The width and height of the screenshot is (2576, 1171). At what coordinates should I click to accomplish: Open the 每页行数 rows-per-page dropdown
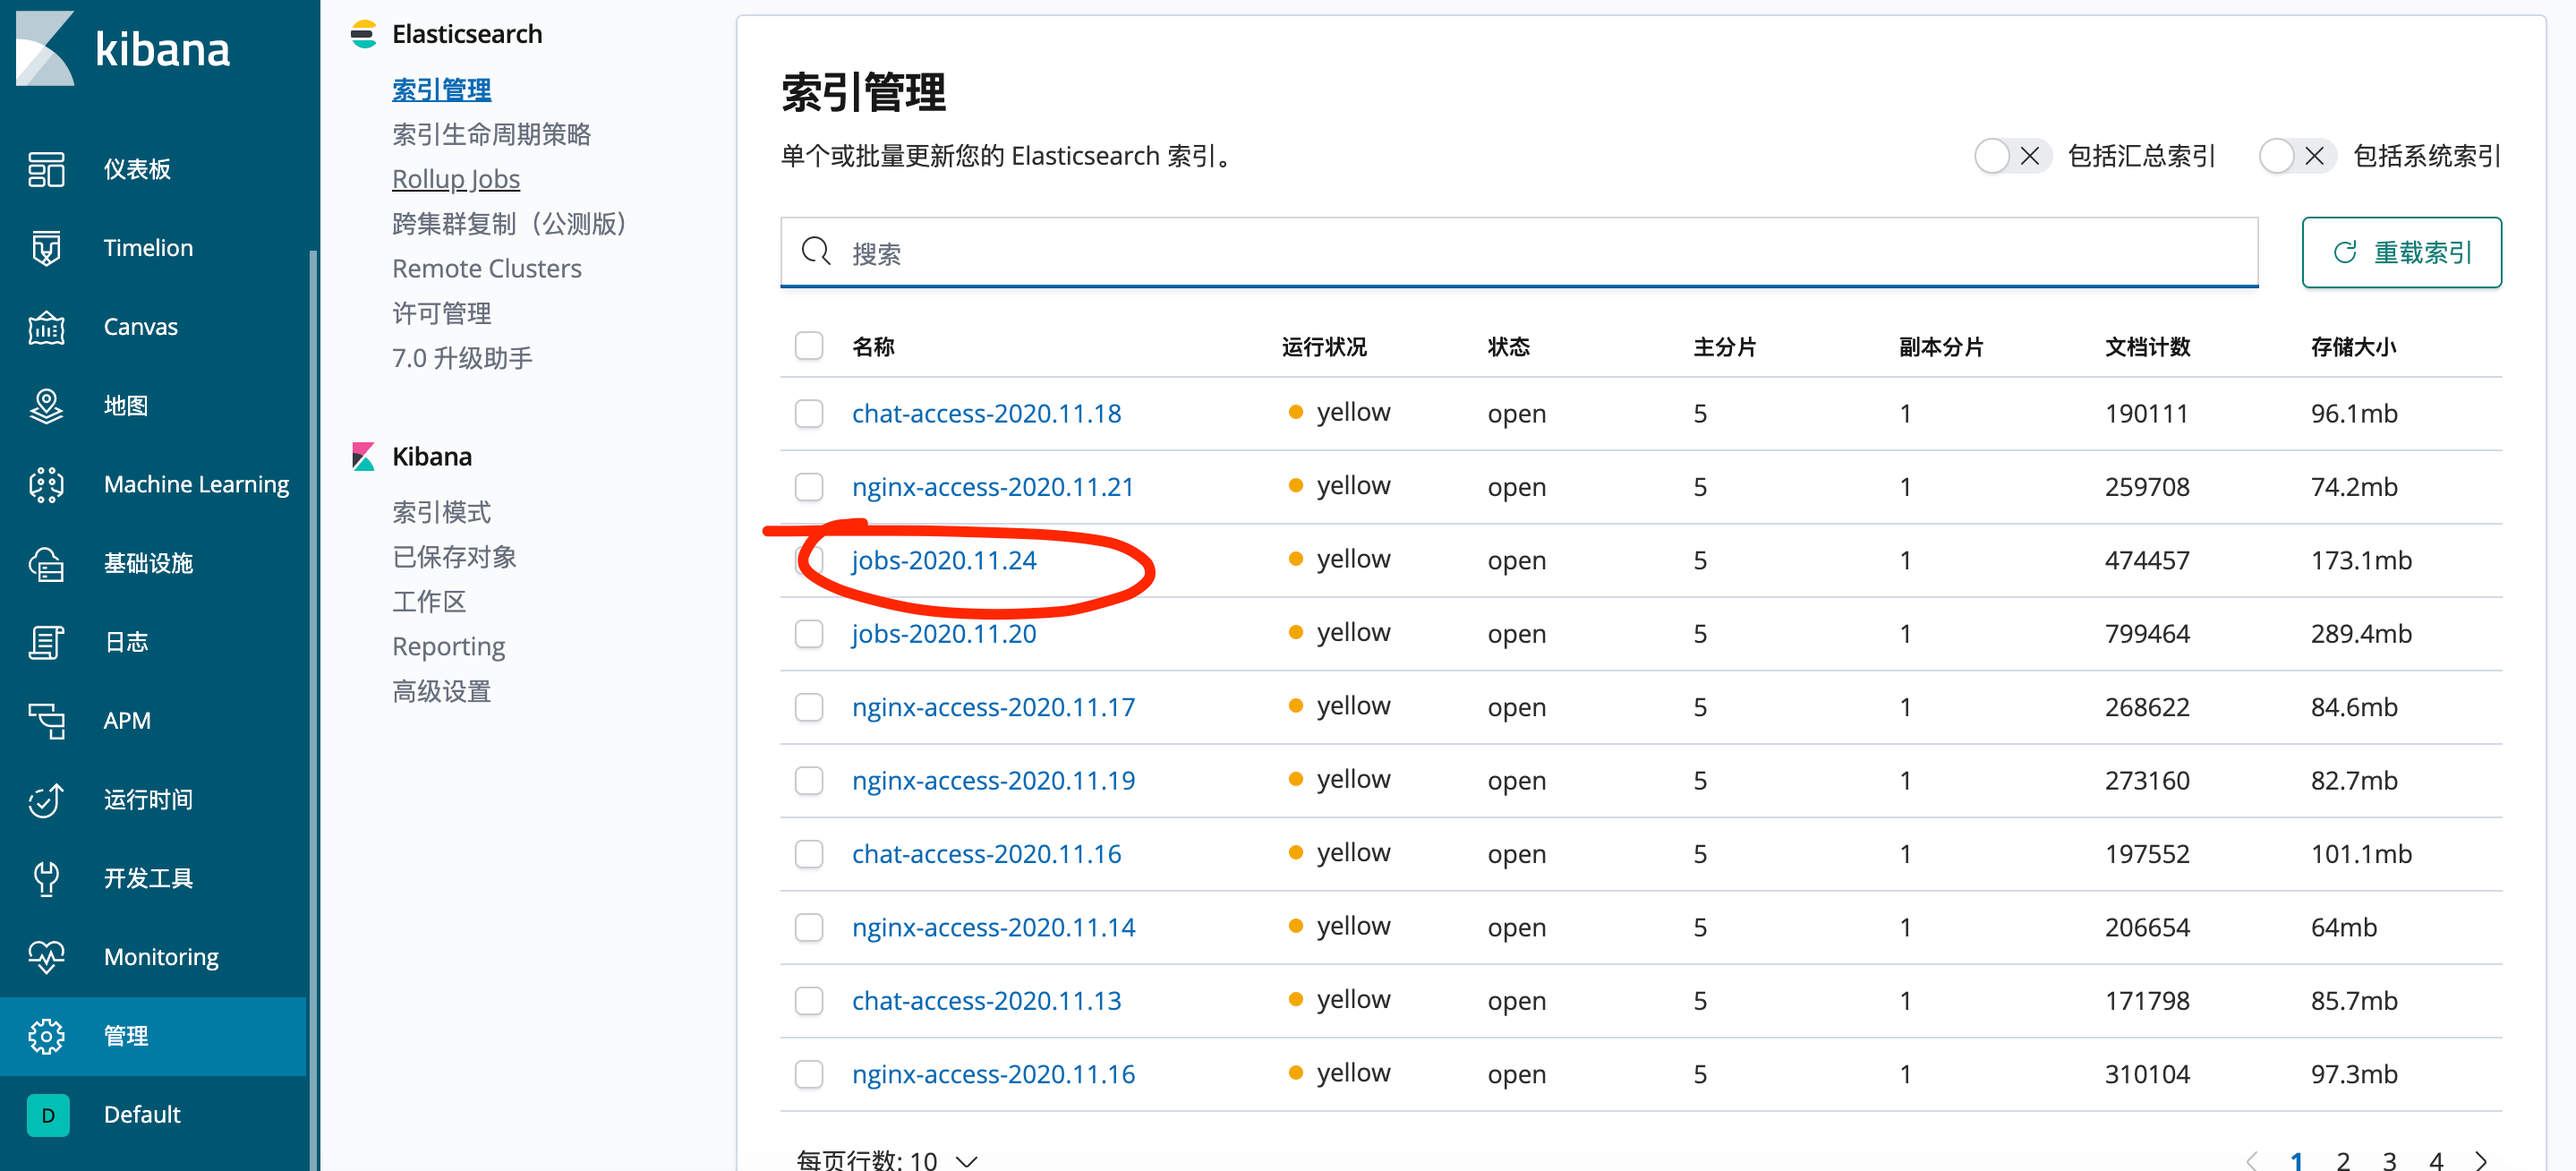point(886,1159)
